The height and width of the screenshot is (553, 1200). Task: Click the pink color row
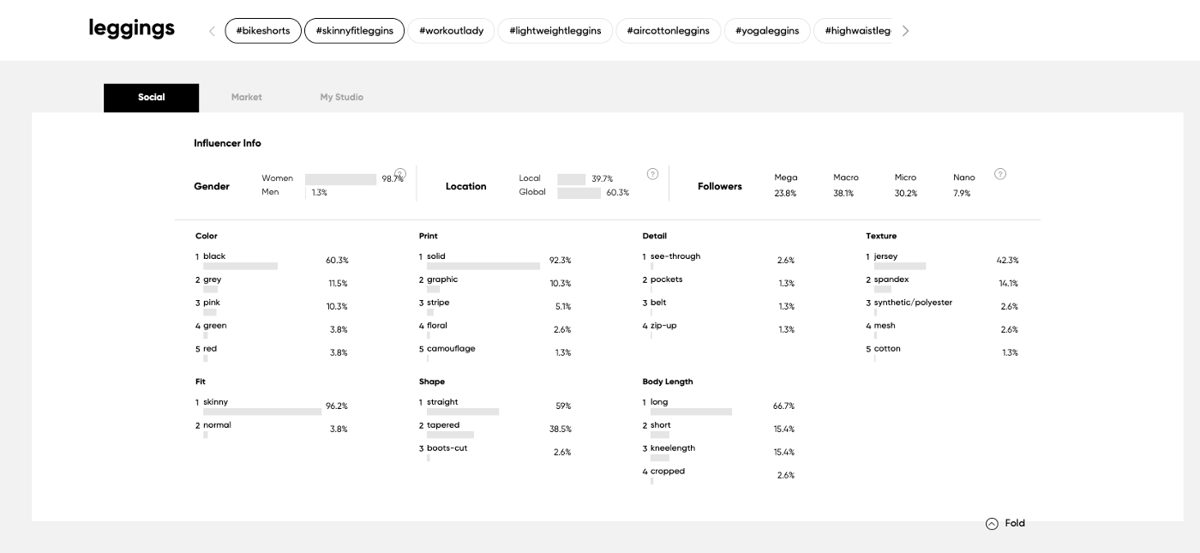[x=272, y=306]
